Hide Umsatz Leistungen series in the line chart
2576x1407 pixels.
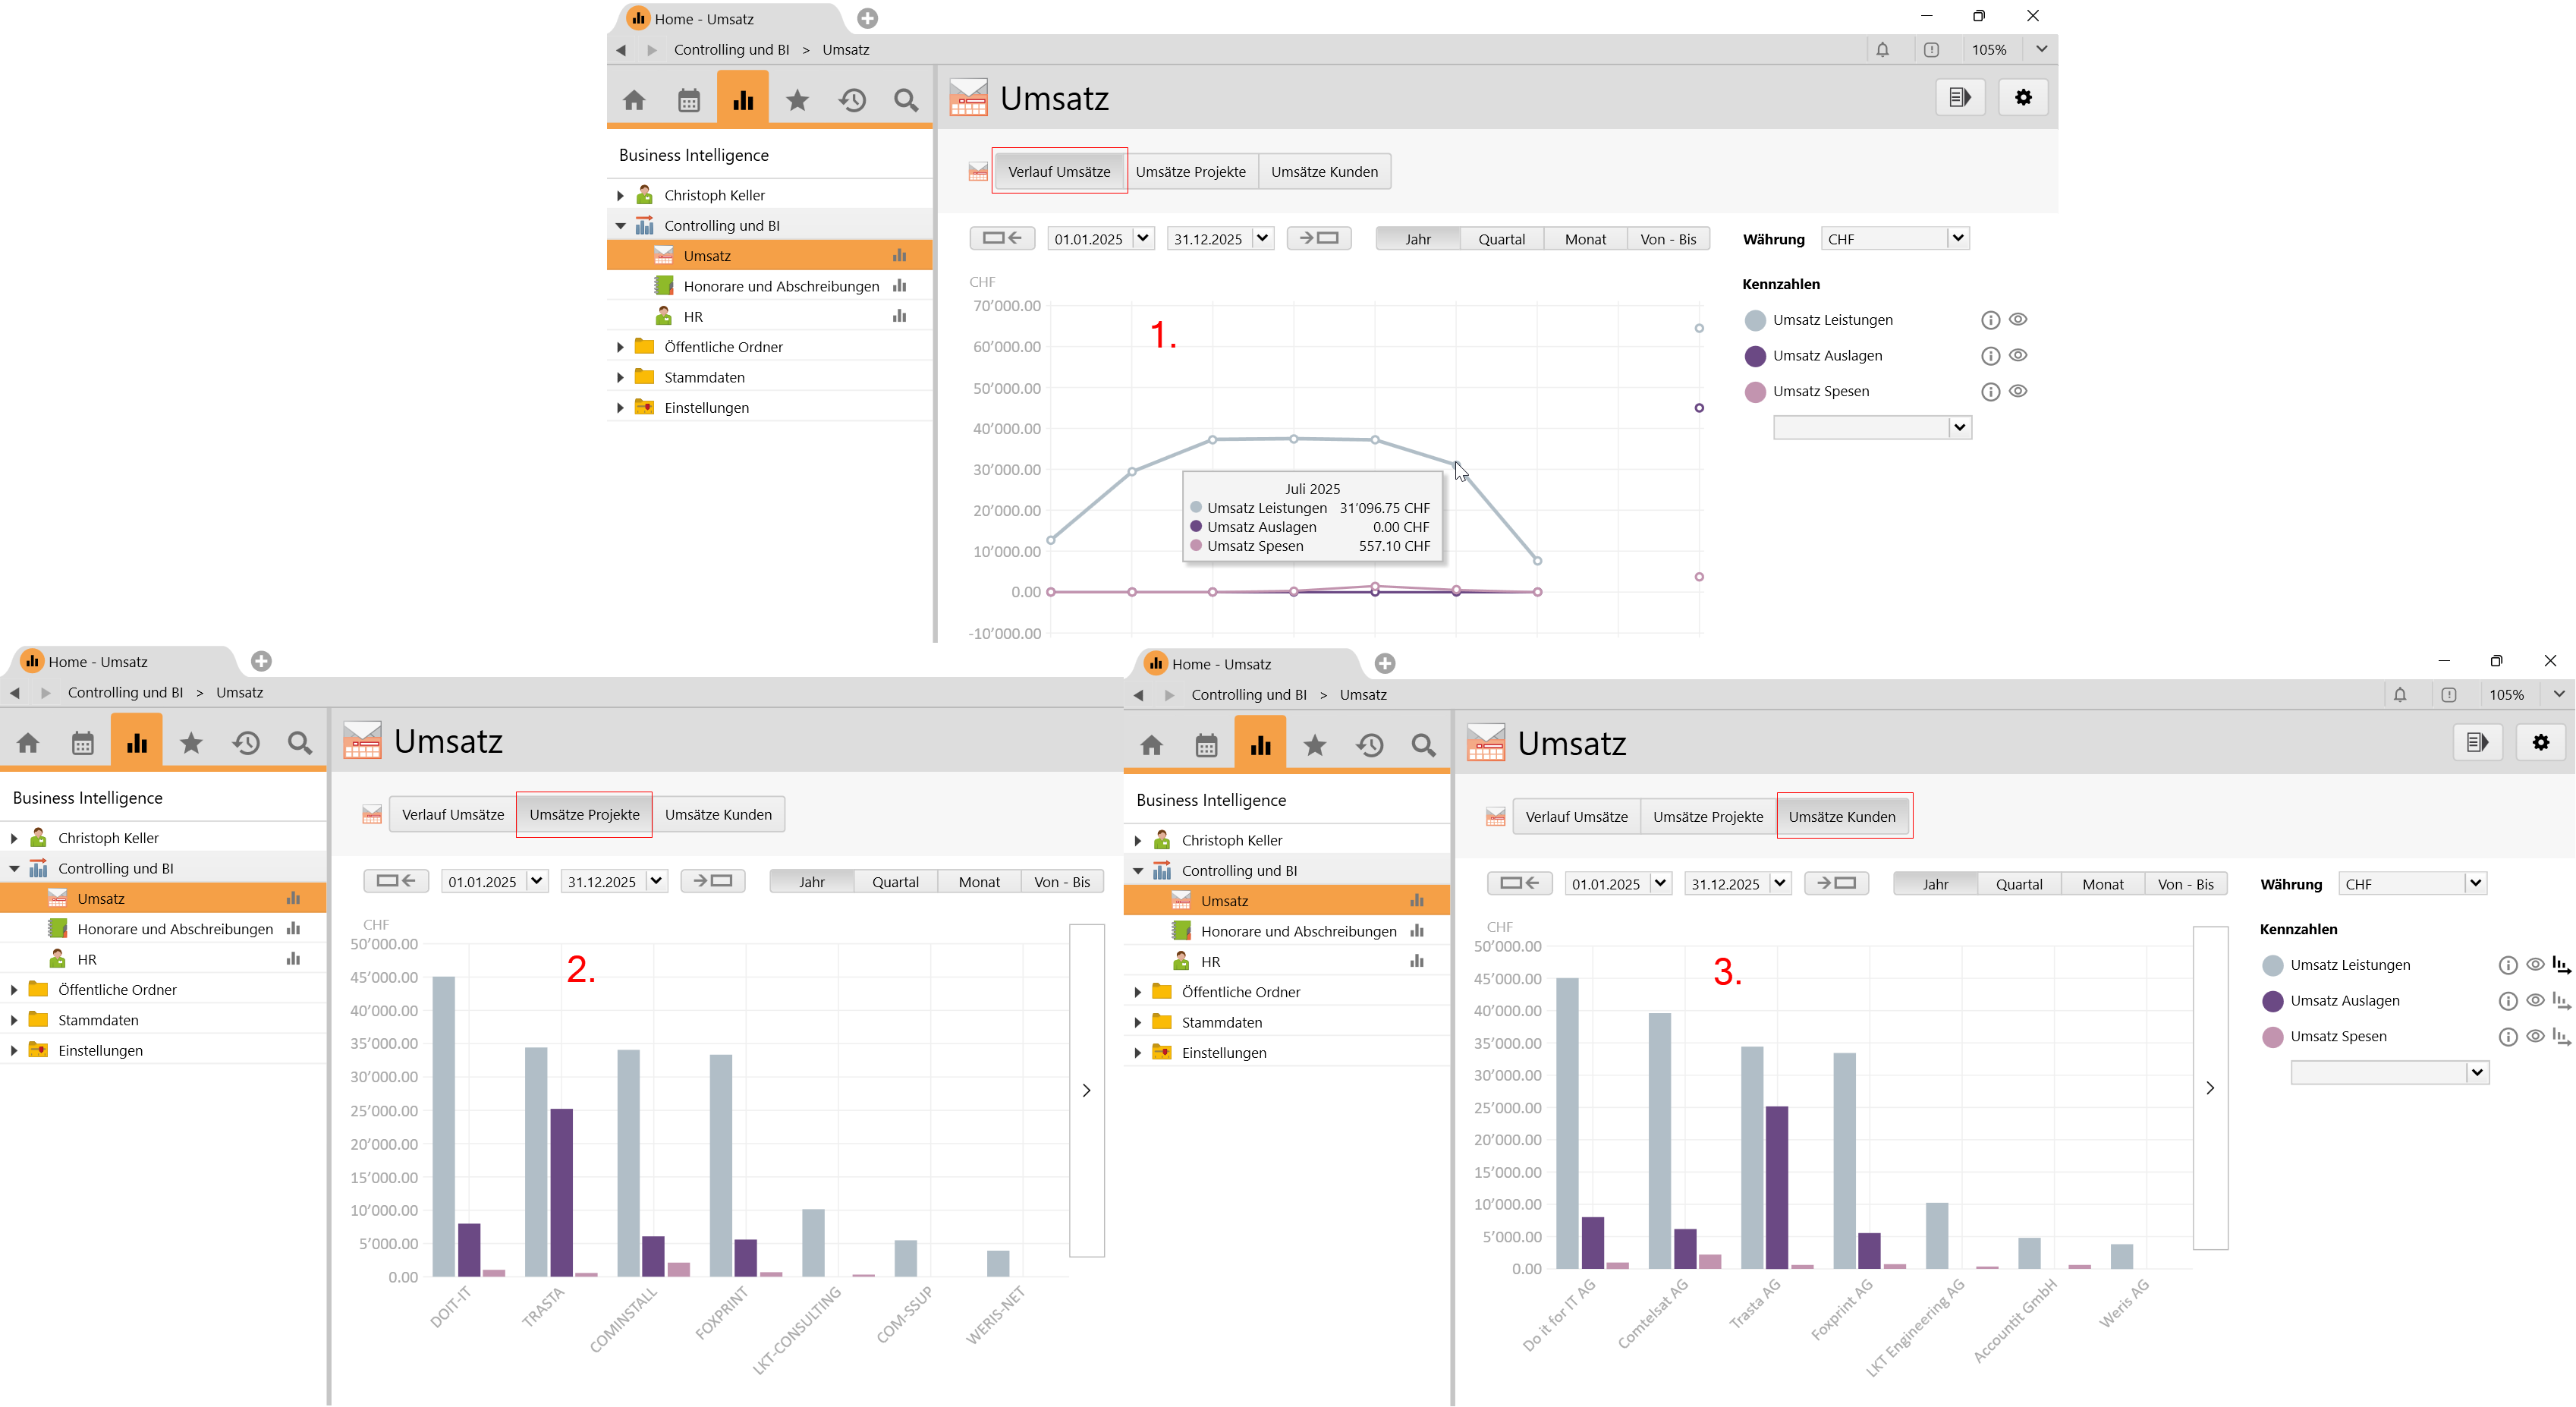2018,320
